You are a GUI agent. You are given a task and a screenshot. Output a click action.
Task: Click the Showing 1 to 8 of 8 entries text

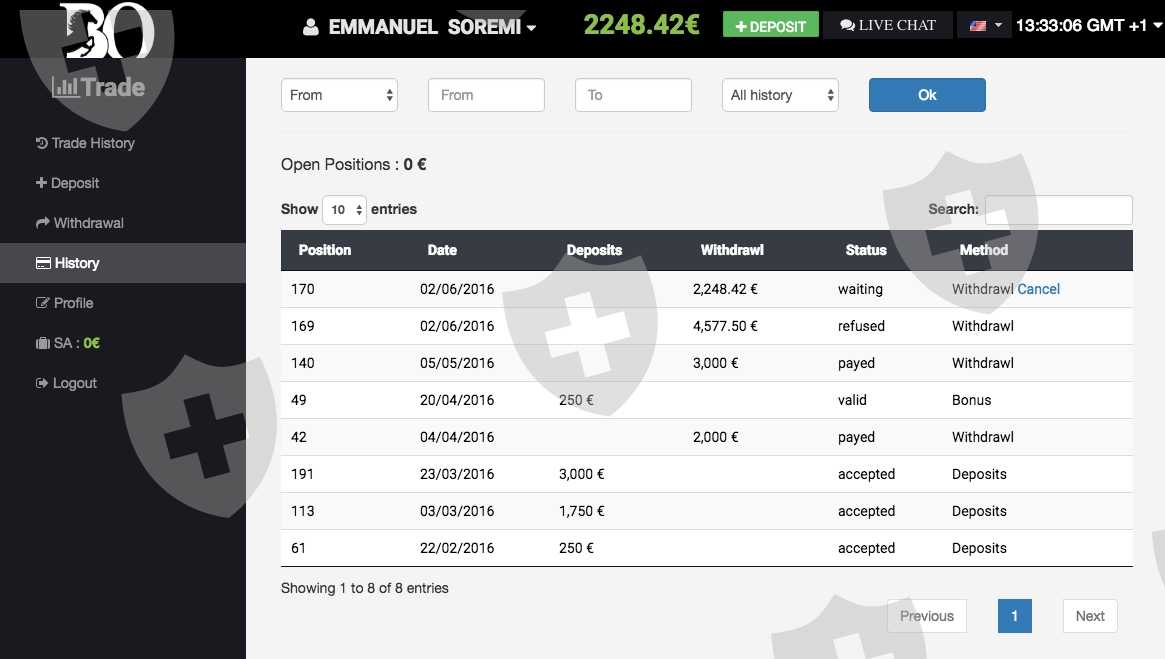(365, 588)
